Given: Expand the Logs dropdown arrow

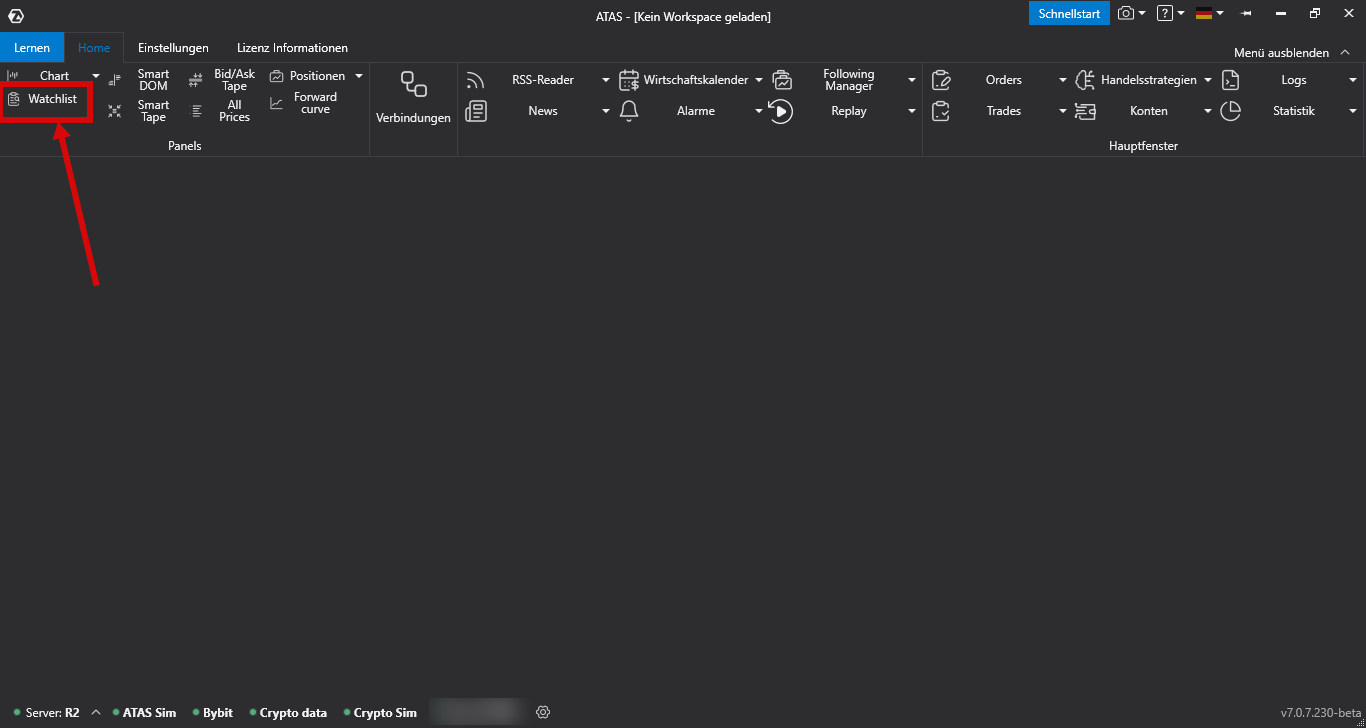Looking at the screenshot, I should pyautogui.click(x=1353, y=80).
